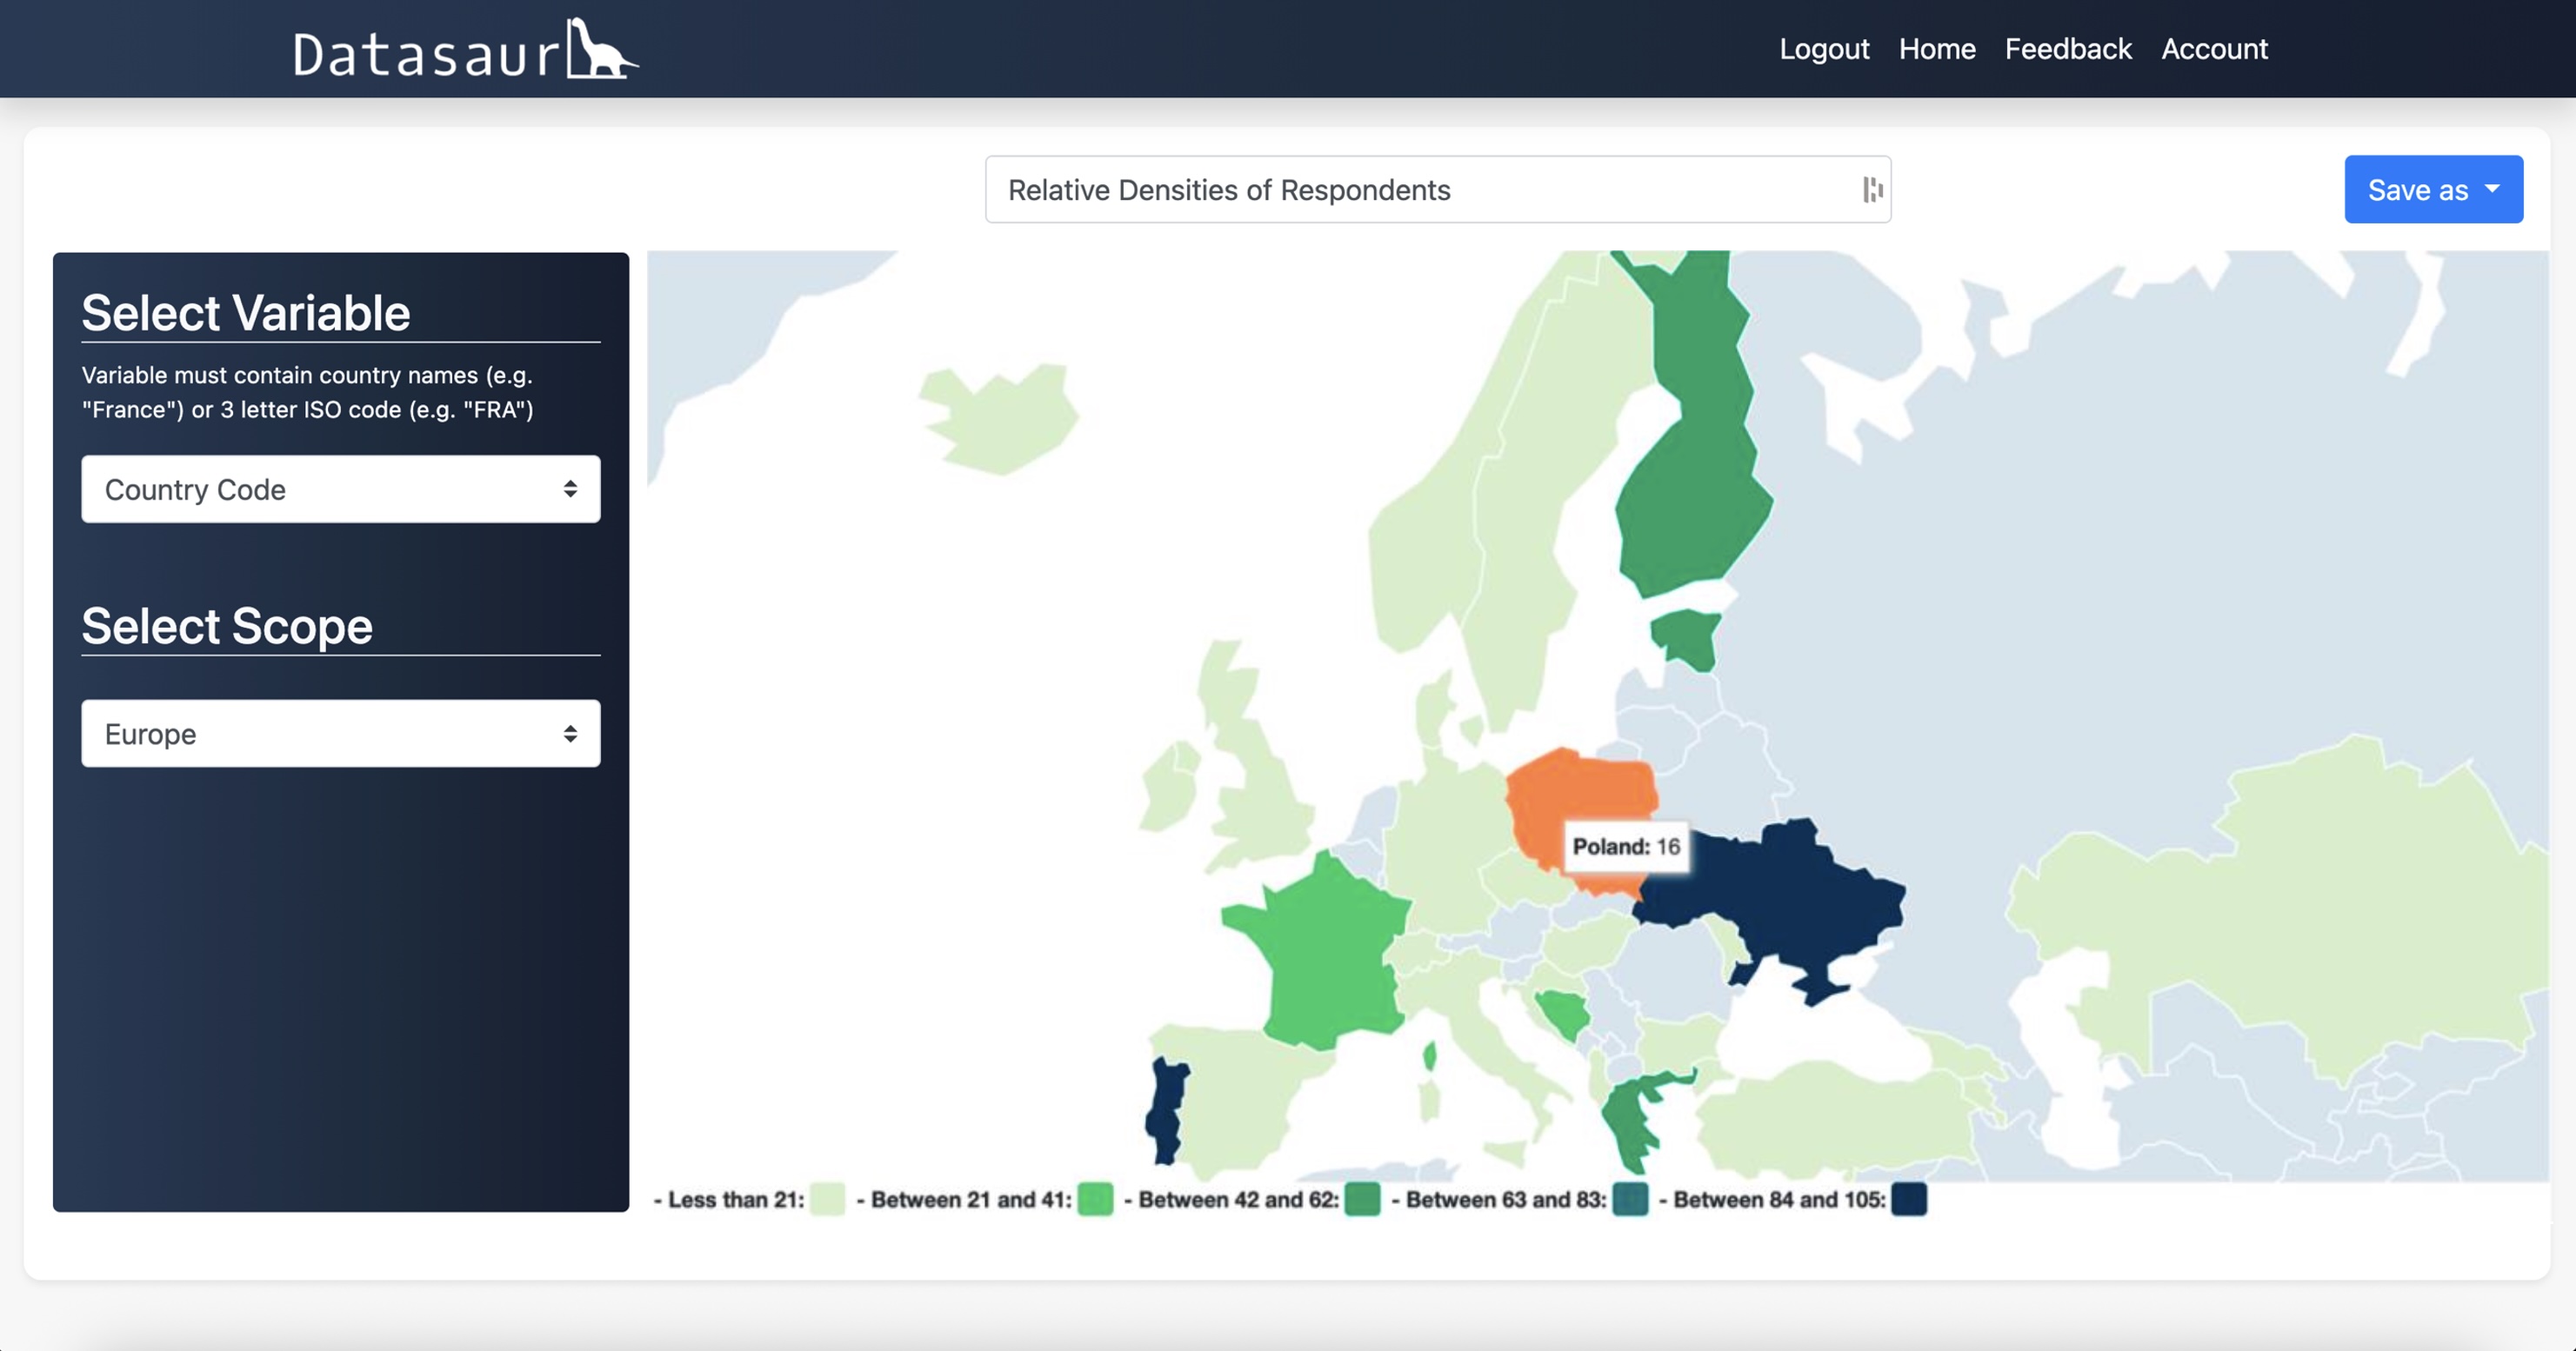
Task: Click the Between 42 and 62 legend swatch
Action: coord(1362,1199)
